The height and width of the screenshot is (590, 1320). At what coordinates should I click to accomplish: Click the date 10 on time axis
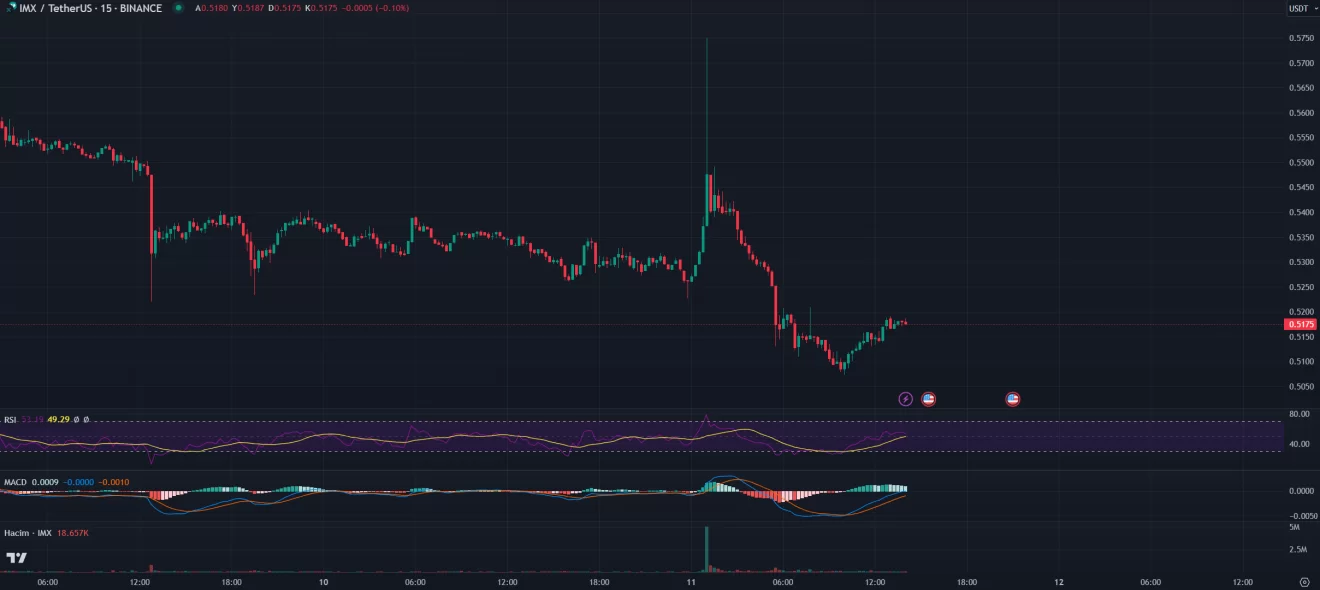(323, 581)
